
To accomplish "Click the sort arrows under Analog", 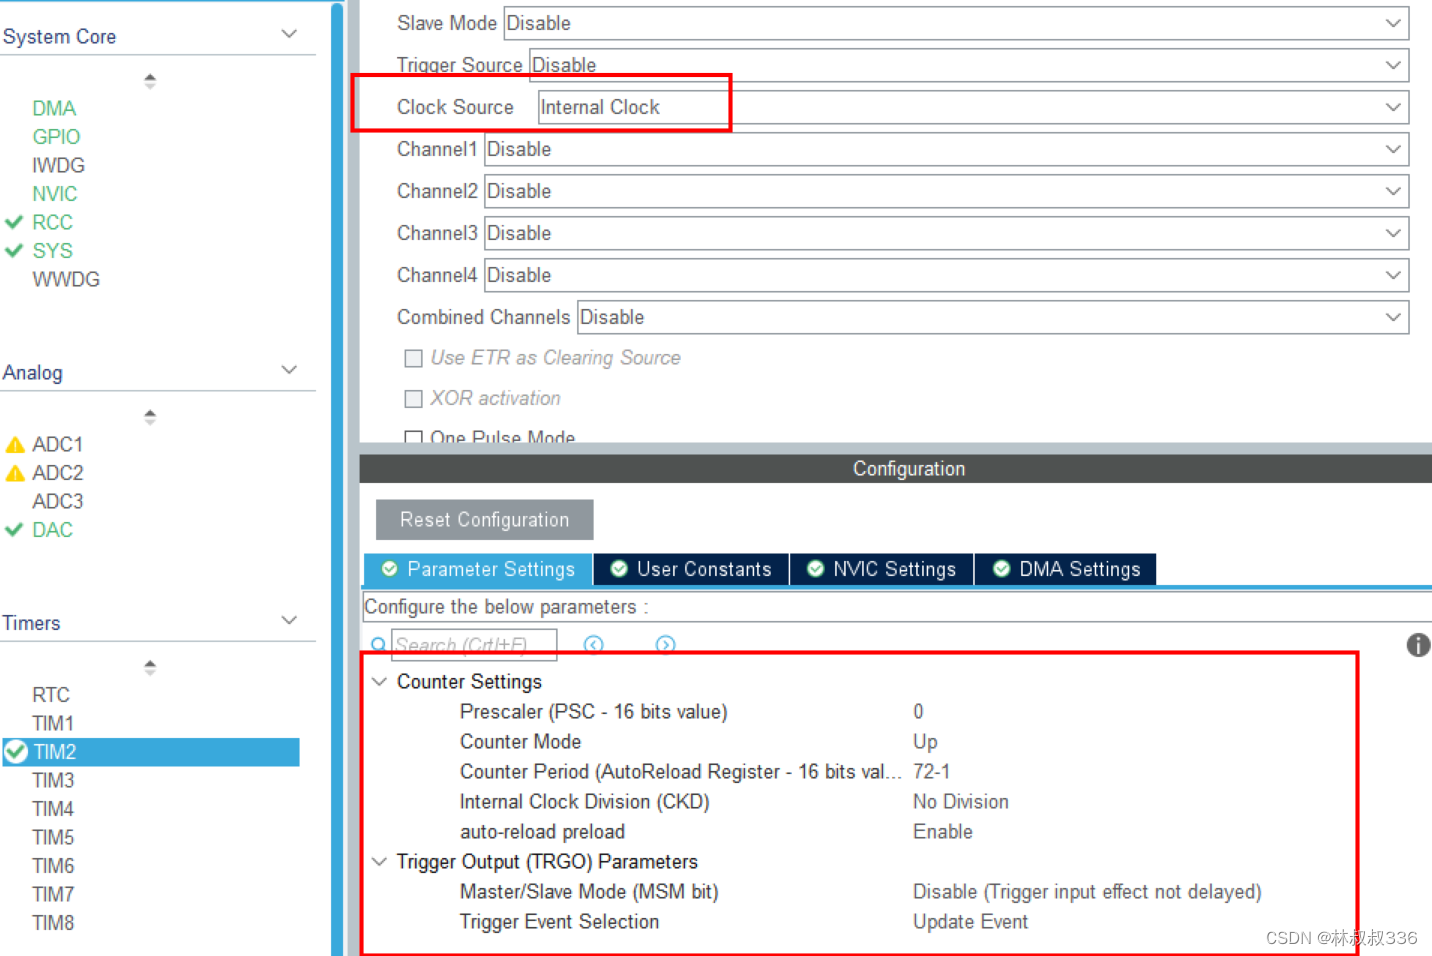I will pos(150,417).
